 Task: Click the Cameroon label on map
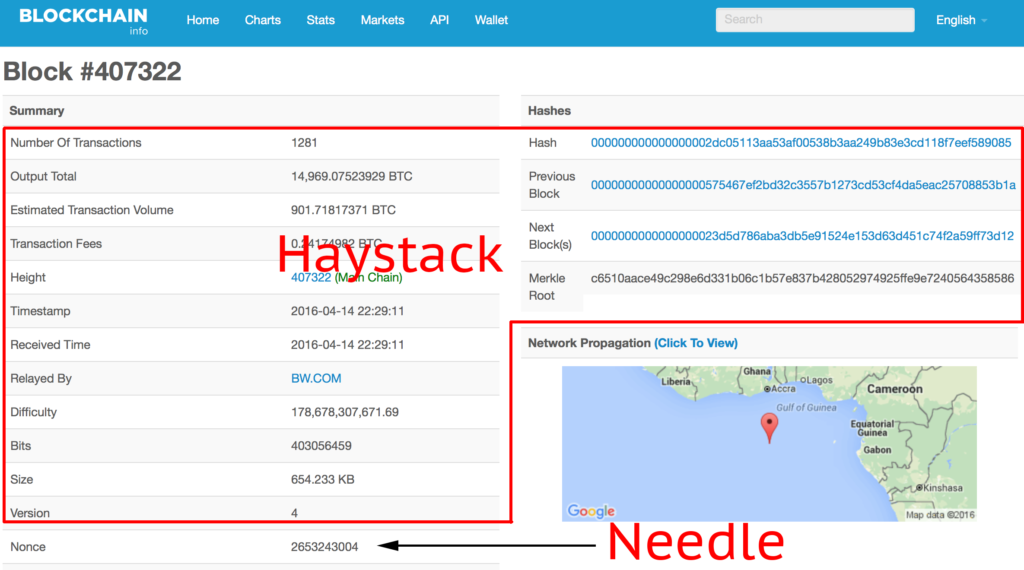895,389
